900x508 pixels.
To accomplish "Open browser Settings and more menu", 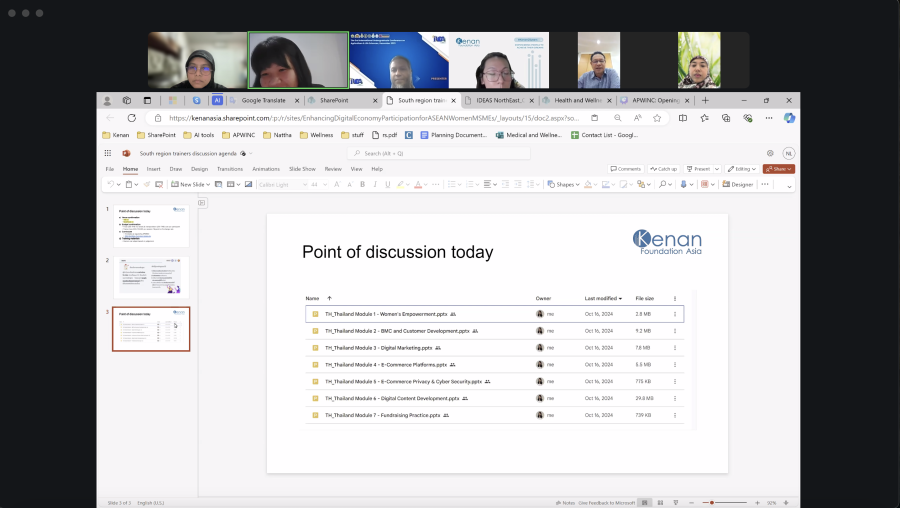I will [x=769, y=118].
